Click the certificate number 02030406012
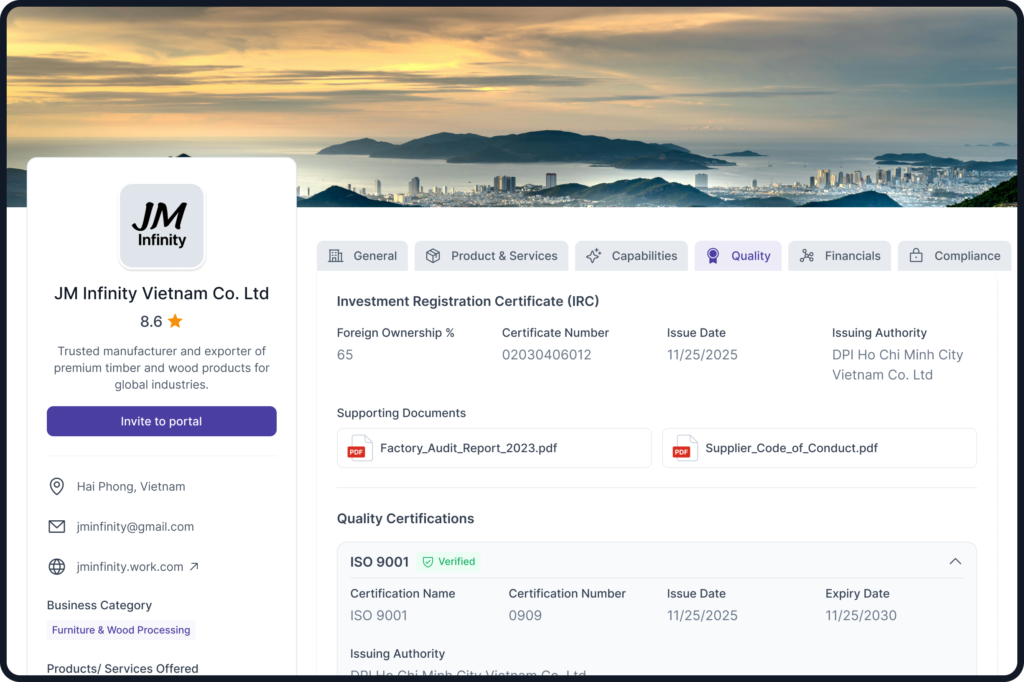The image size is (1024, 682). click(x=547, y=355)
